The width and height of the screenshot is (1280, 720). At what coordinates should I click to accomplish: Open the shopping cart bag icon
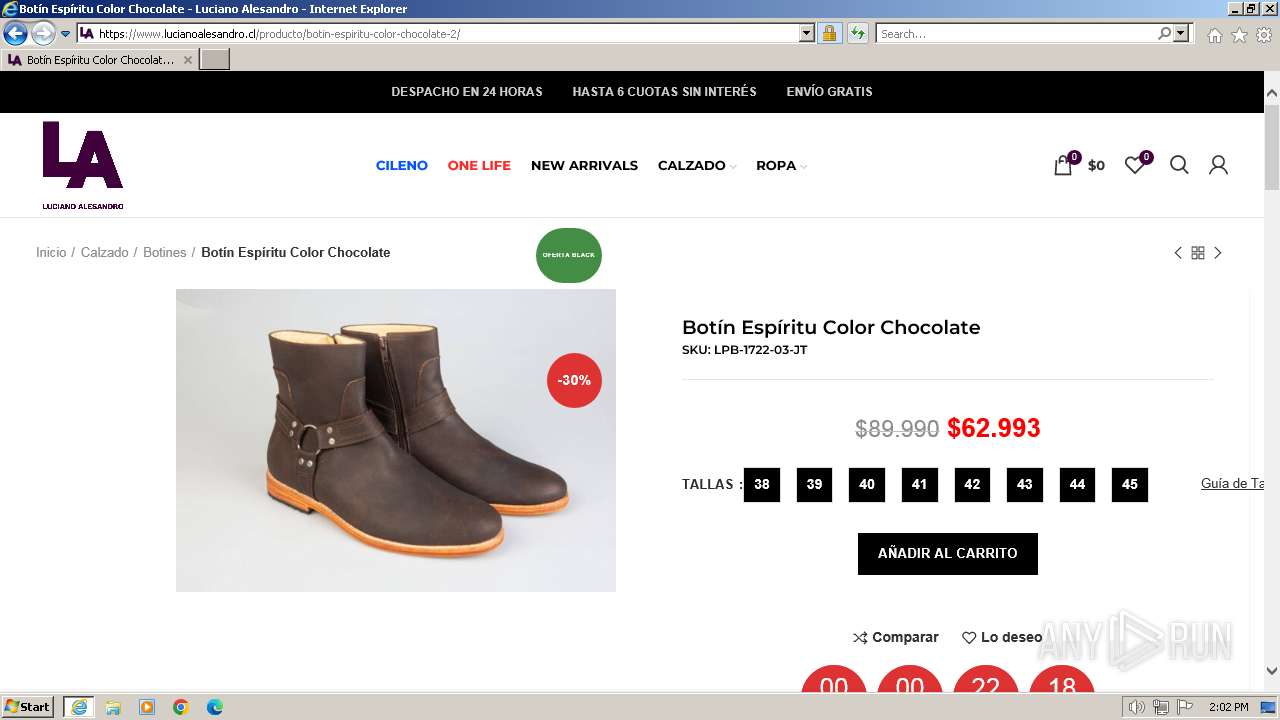click(x=1063, y=166)
